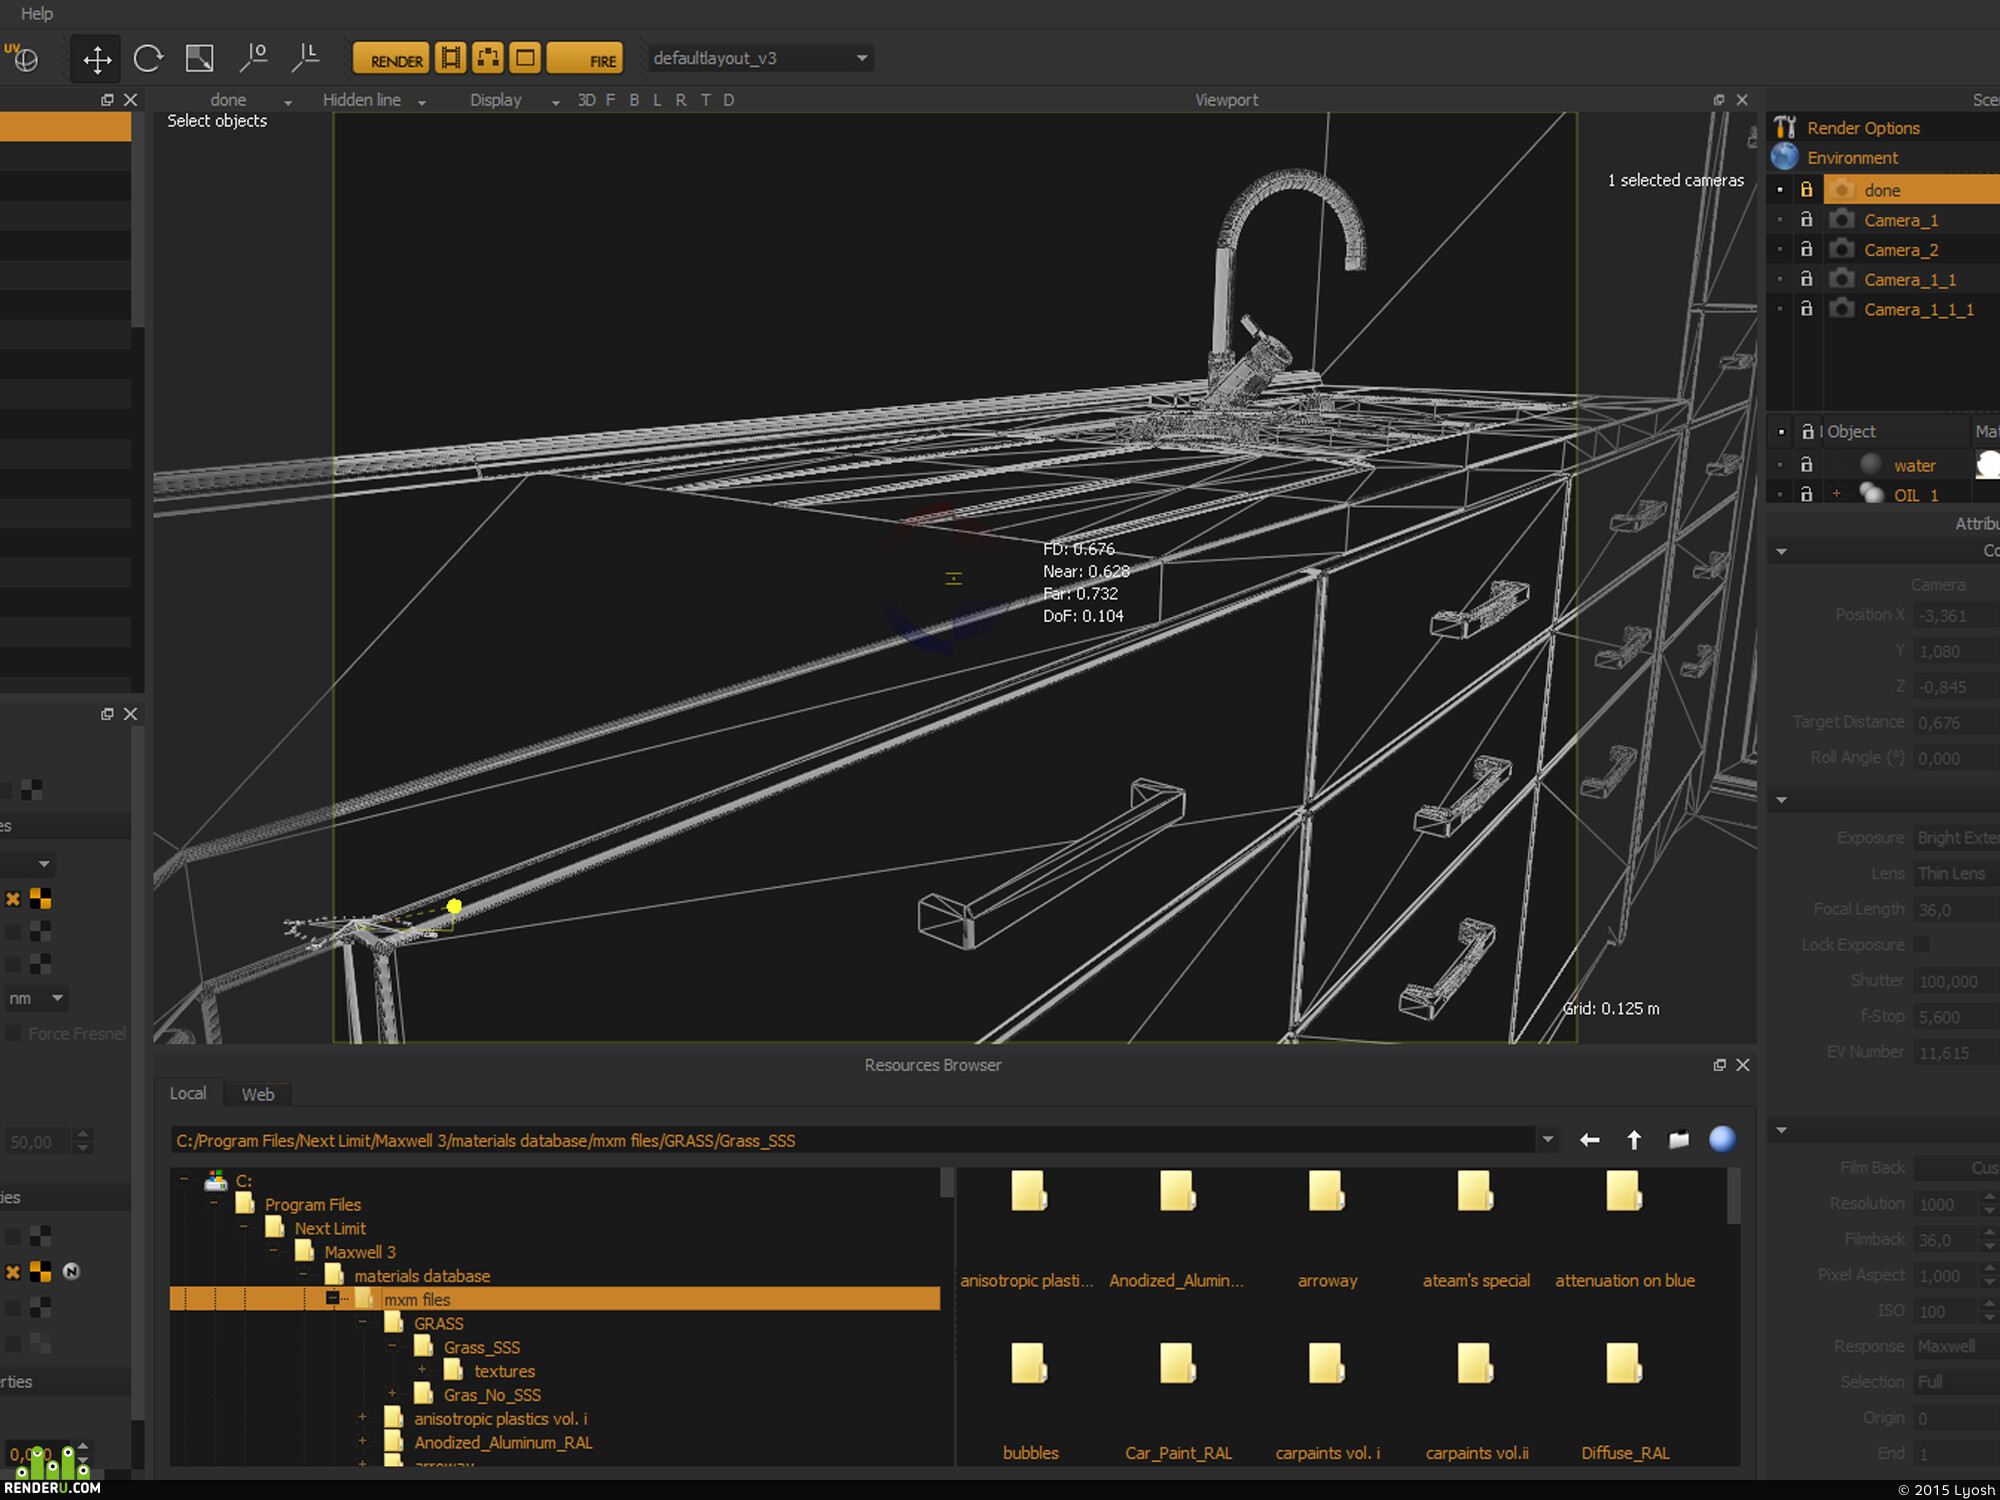Screen dimensions: 2000x1500
Task: Go up one folder level
Action: [x=1634, y=1140]
